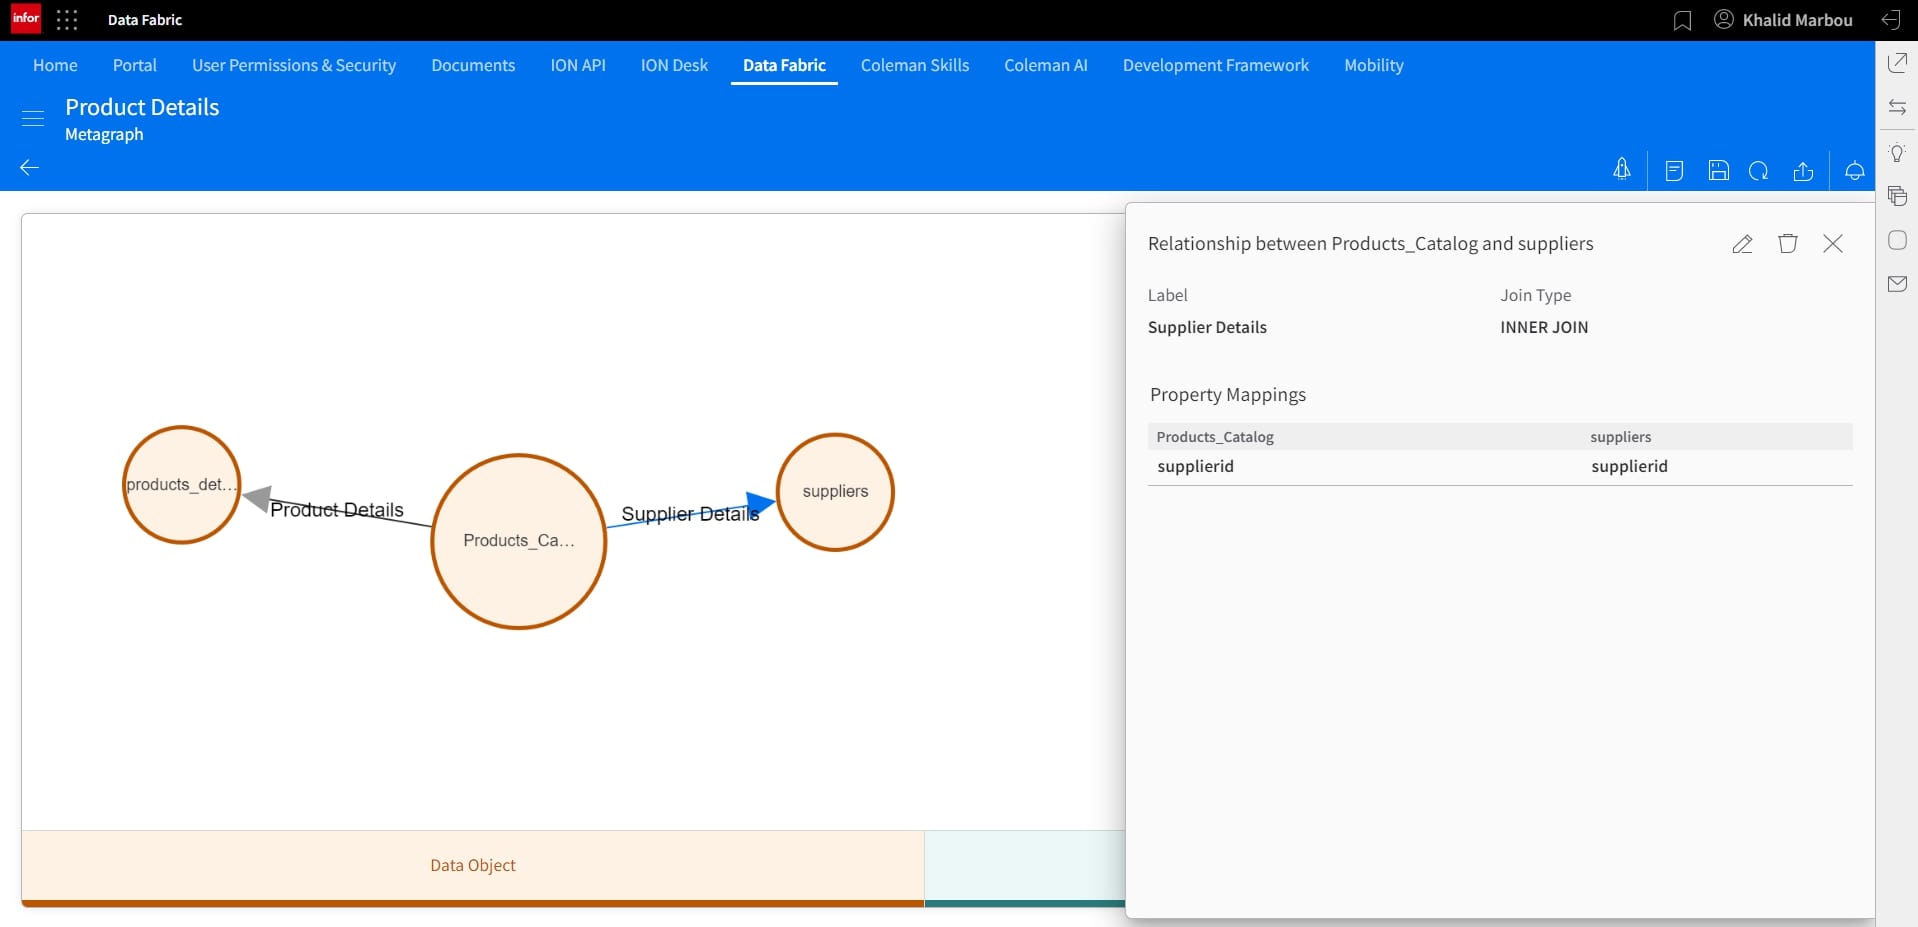The width and height of the screenshot is (1918, 927).
Task: Open the hamburger menu beside Product Details
Action: click(33, 118)
